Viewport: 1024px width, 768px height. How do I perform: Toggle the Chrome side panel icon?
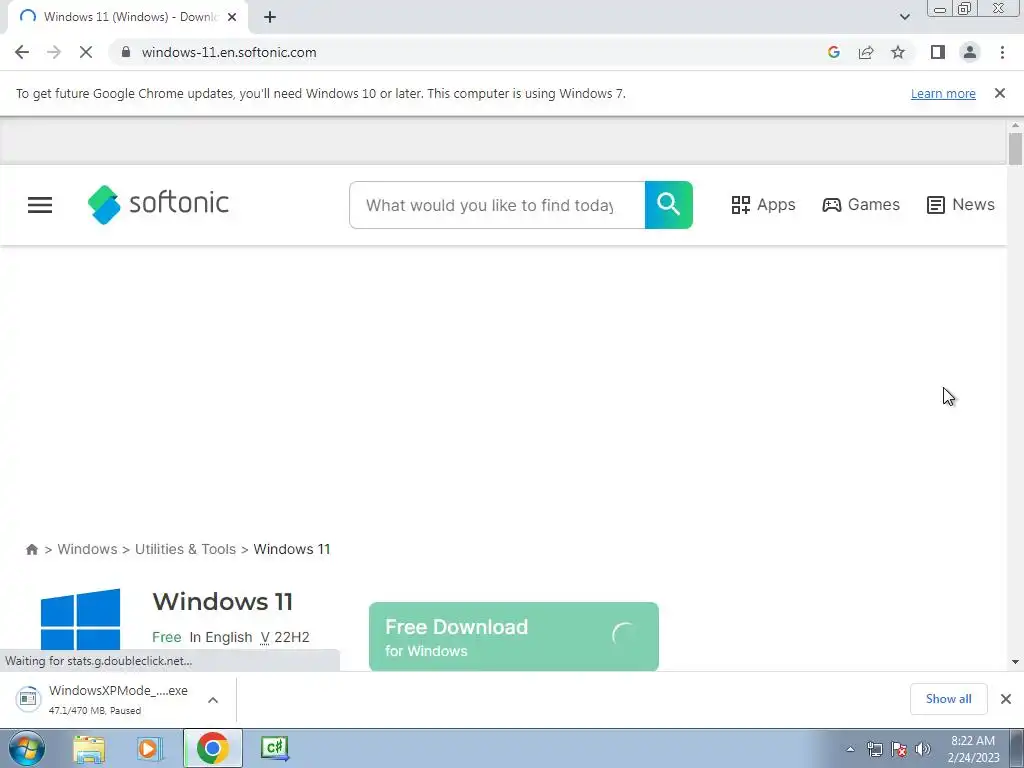click(x=938, y=52)
